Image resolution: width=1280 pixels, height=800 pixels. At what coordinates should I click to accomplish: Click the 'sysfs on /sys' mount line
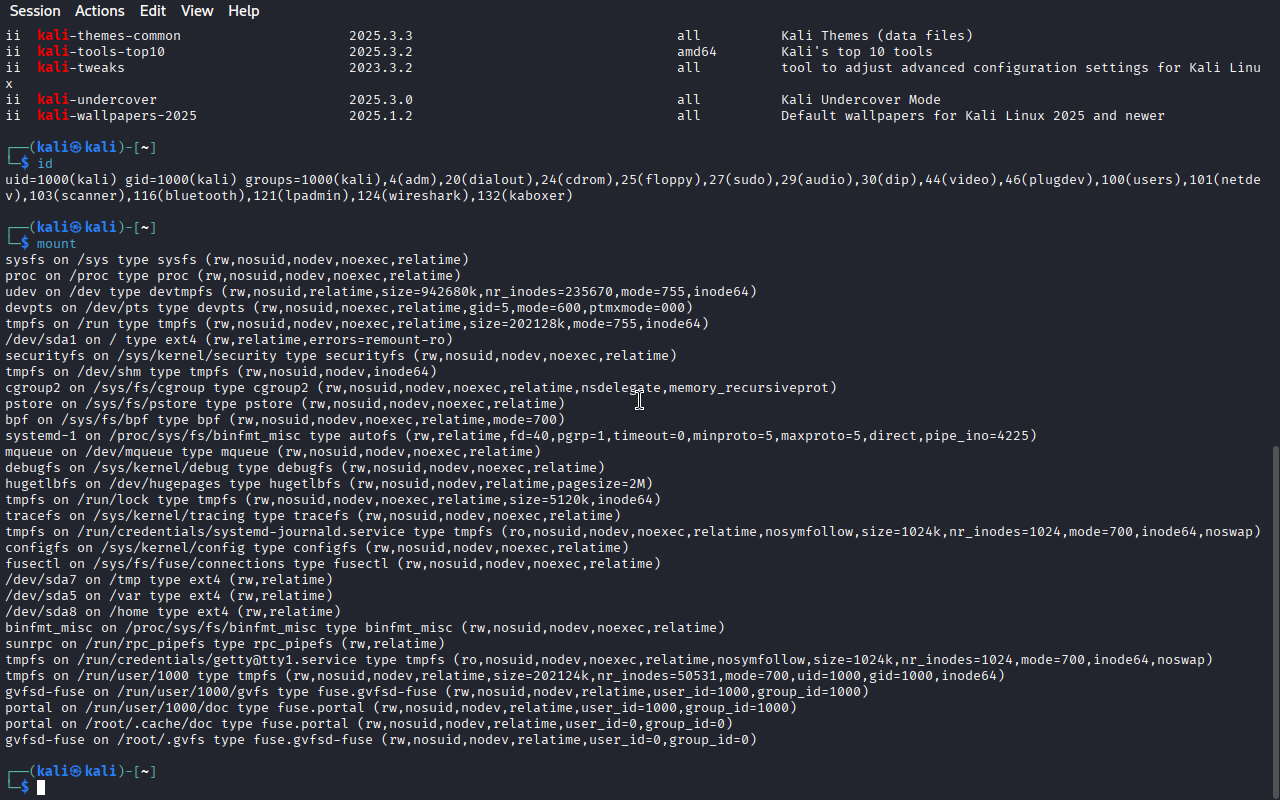coord(236,260)
